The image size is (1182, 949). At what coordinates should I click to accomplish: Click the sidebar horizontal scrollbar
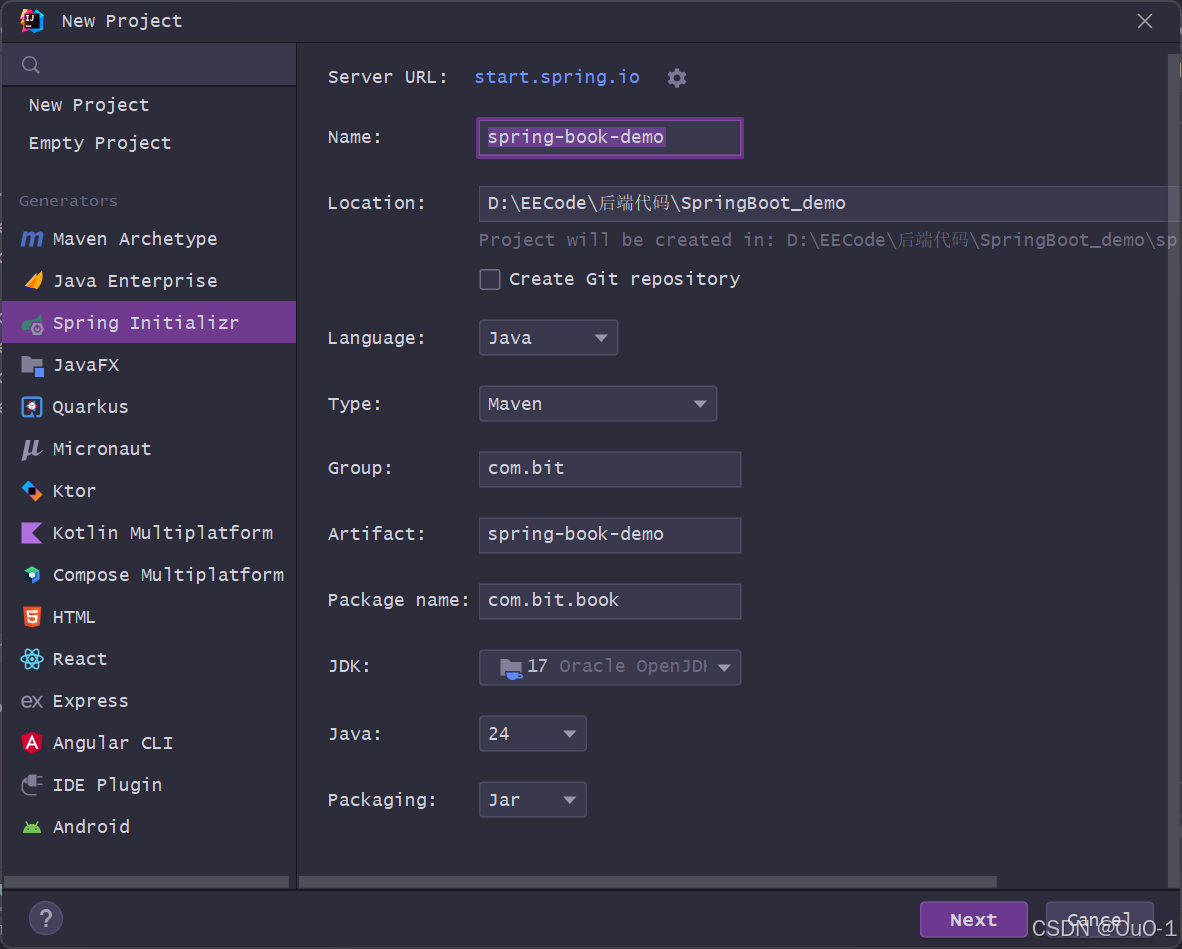146,882
